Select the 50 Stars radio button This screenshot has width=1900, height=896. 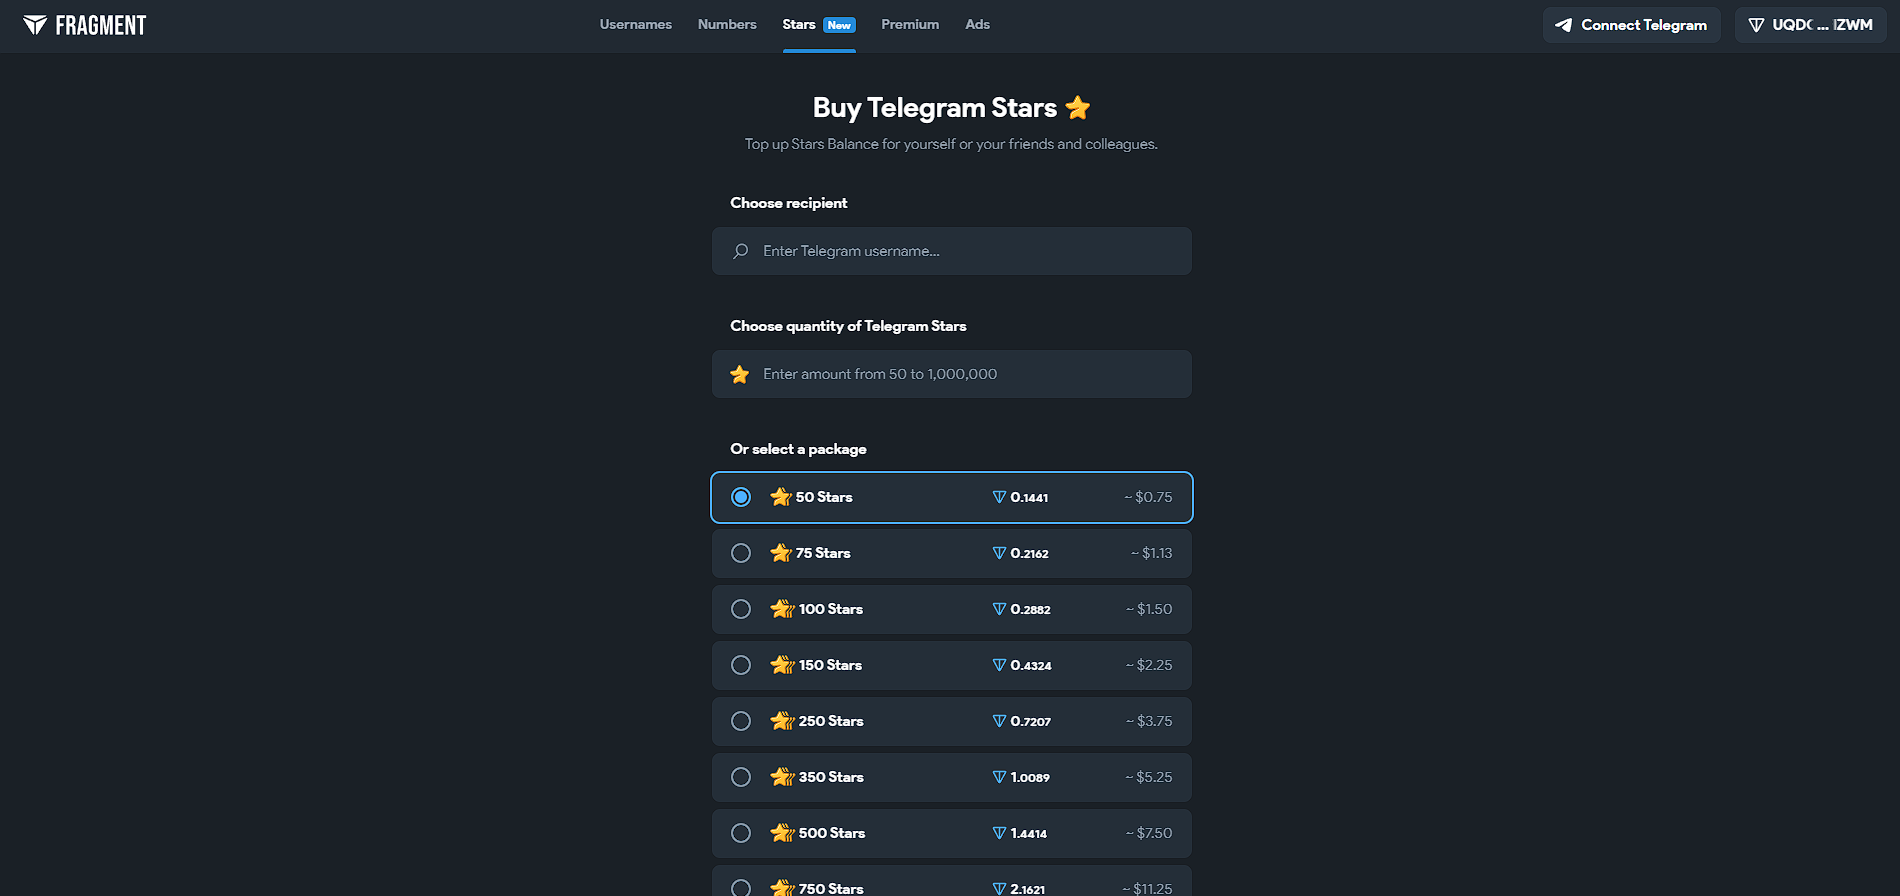point(741,497)
